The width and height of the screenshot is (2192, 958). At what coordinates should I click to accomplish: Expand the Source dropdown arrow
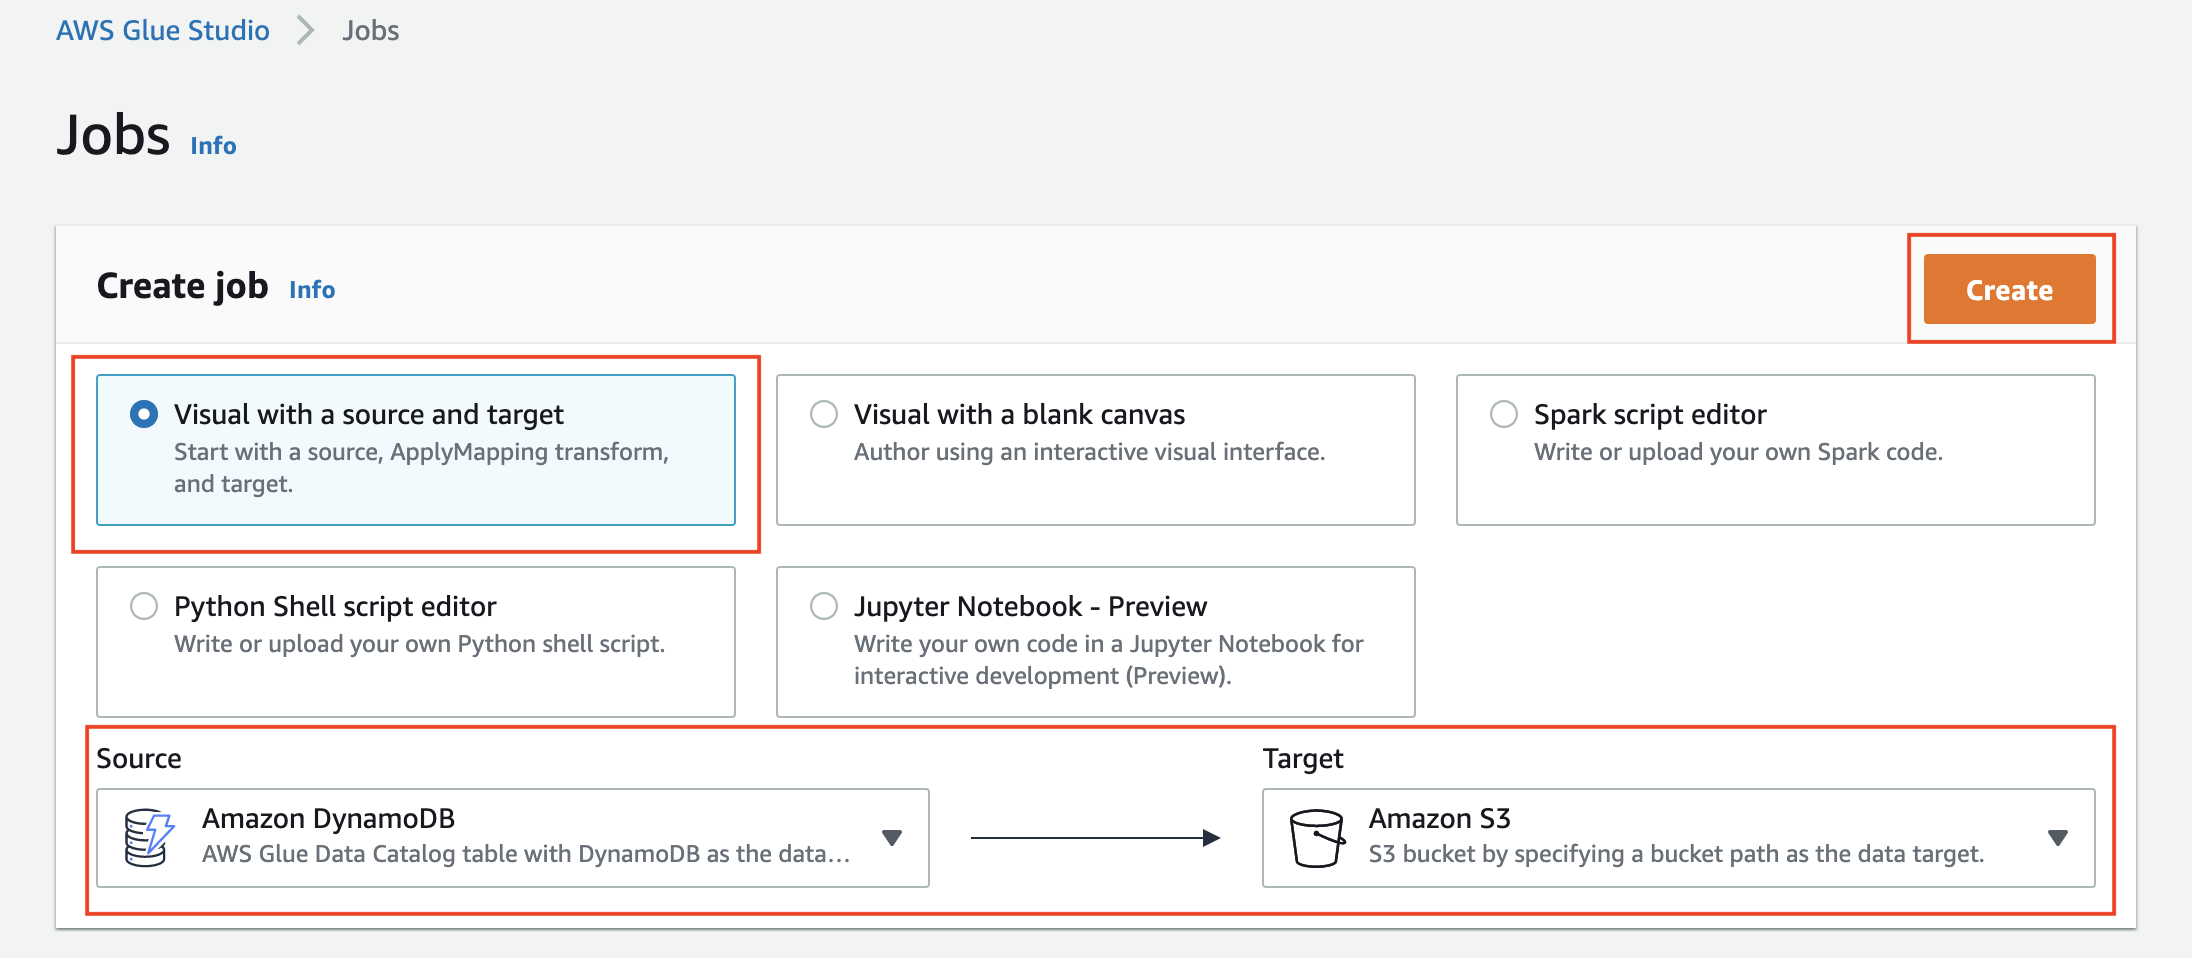point(892,838)
